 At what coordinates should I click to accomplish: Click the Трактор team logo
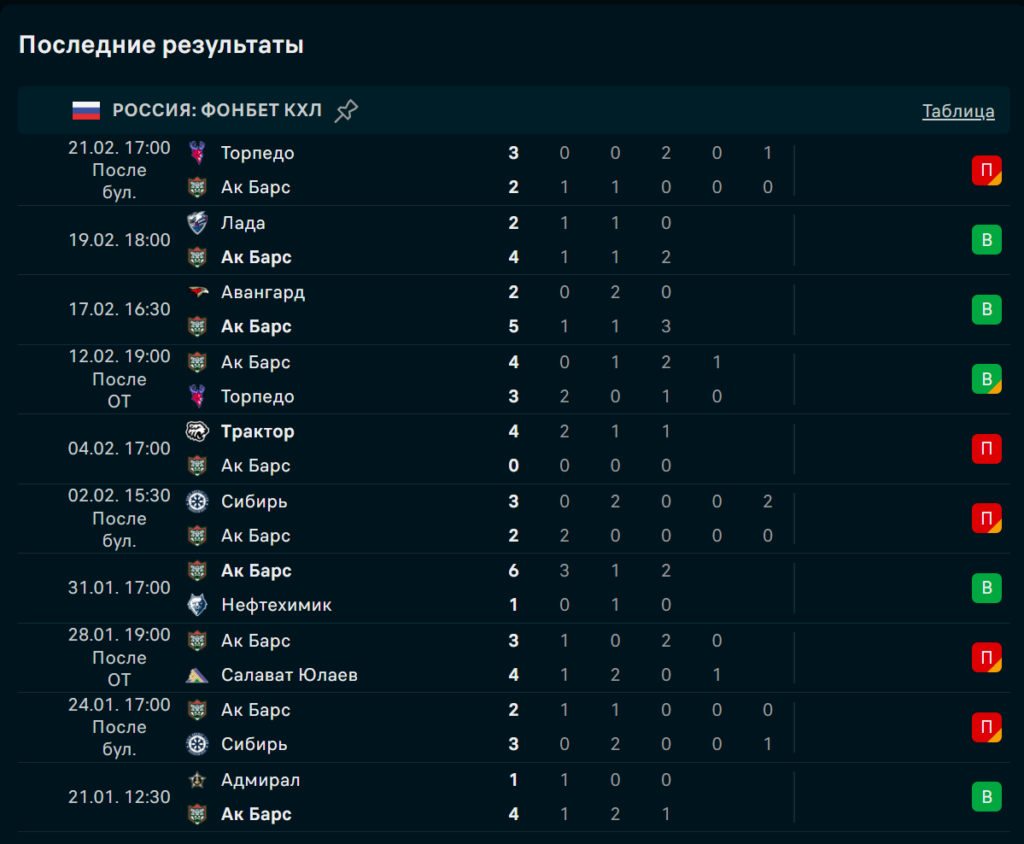(x=197, y=431)
